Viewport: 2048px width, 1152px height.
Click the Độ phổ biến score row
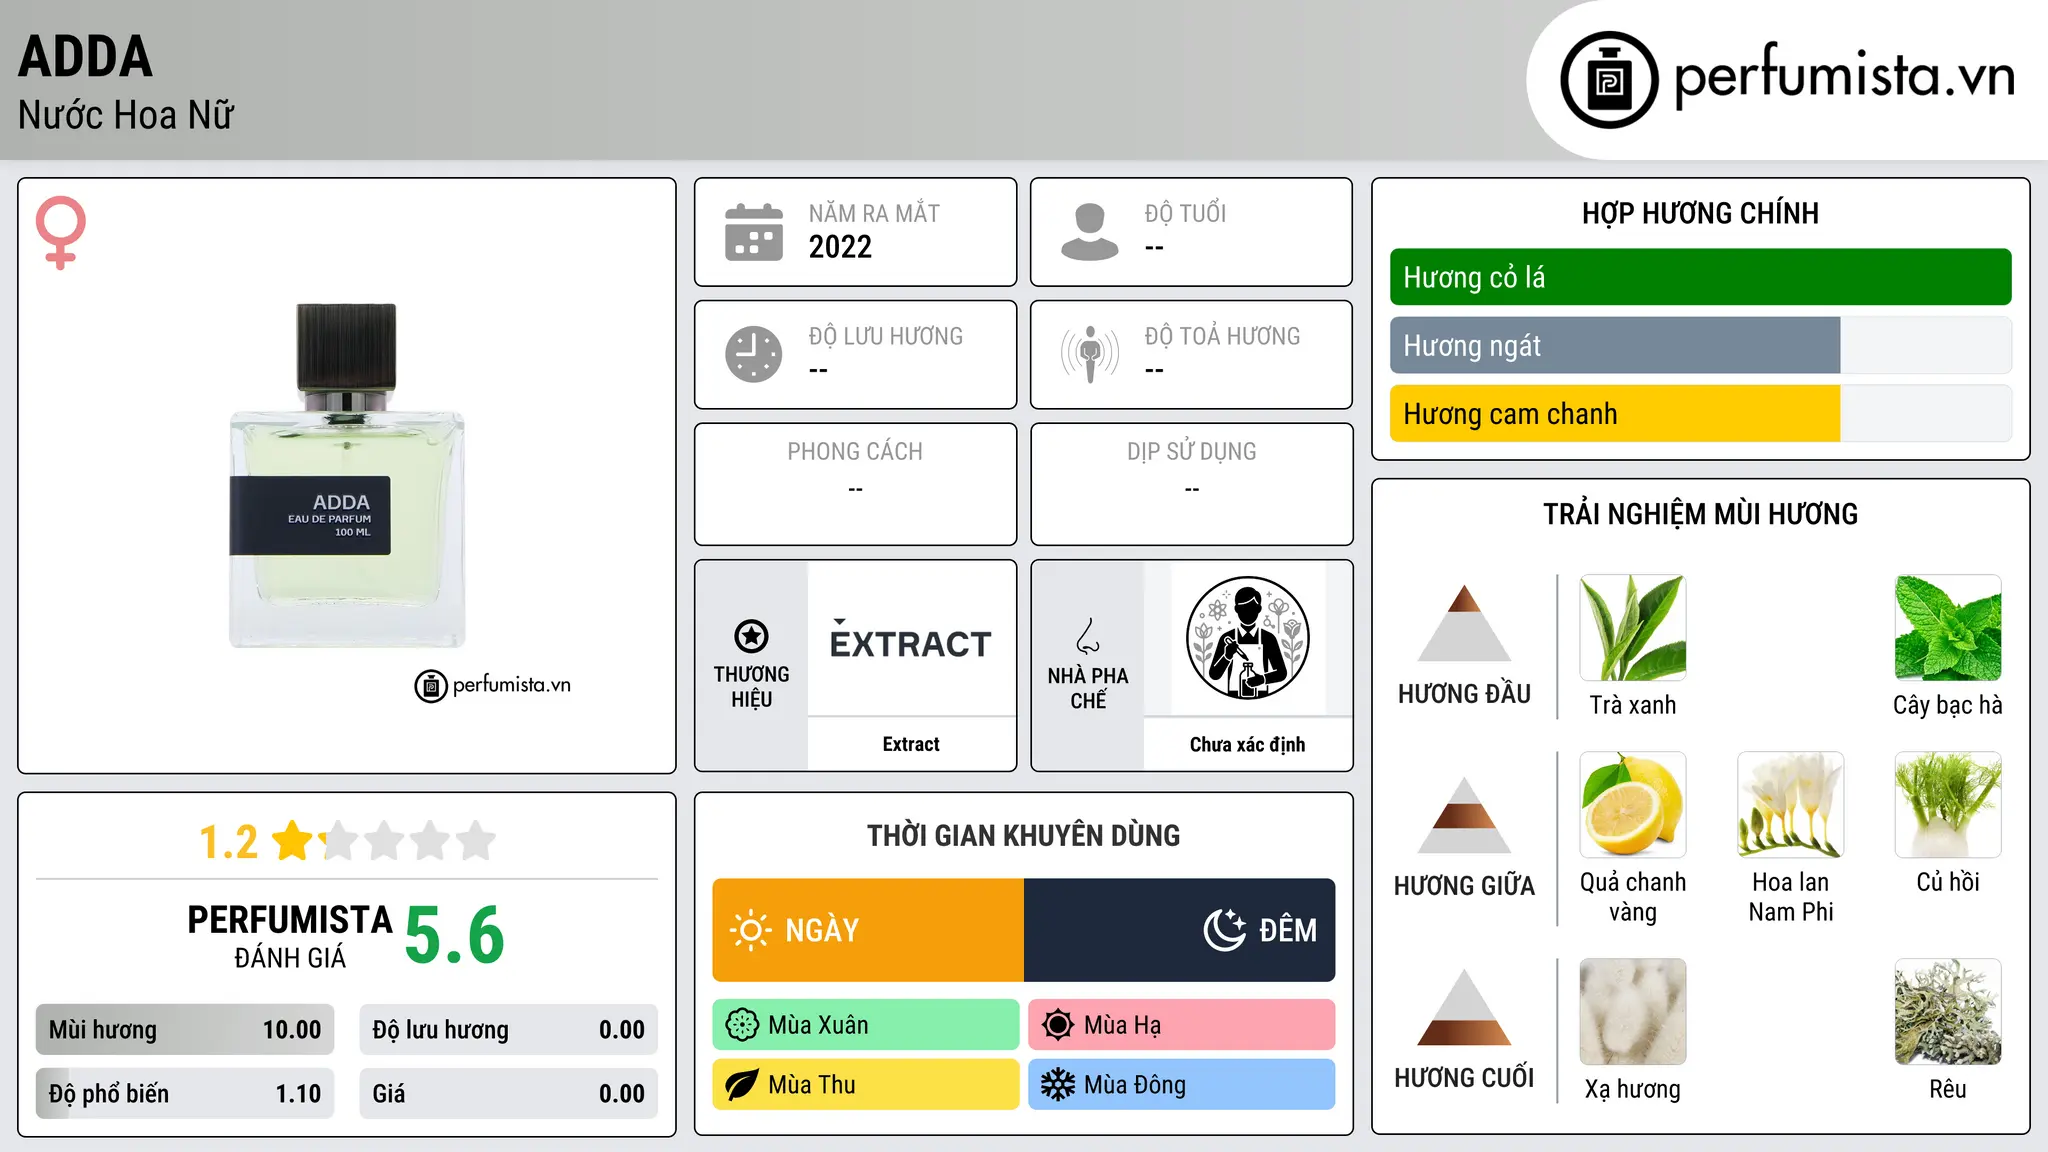(x=185, y=1094)
